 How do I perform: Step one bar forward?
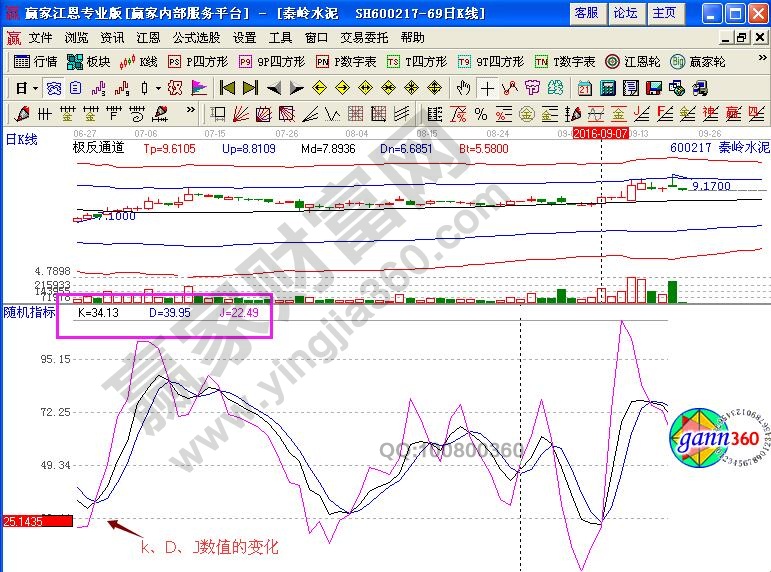(296, 89)
